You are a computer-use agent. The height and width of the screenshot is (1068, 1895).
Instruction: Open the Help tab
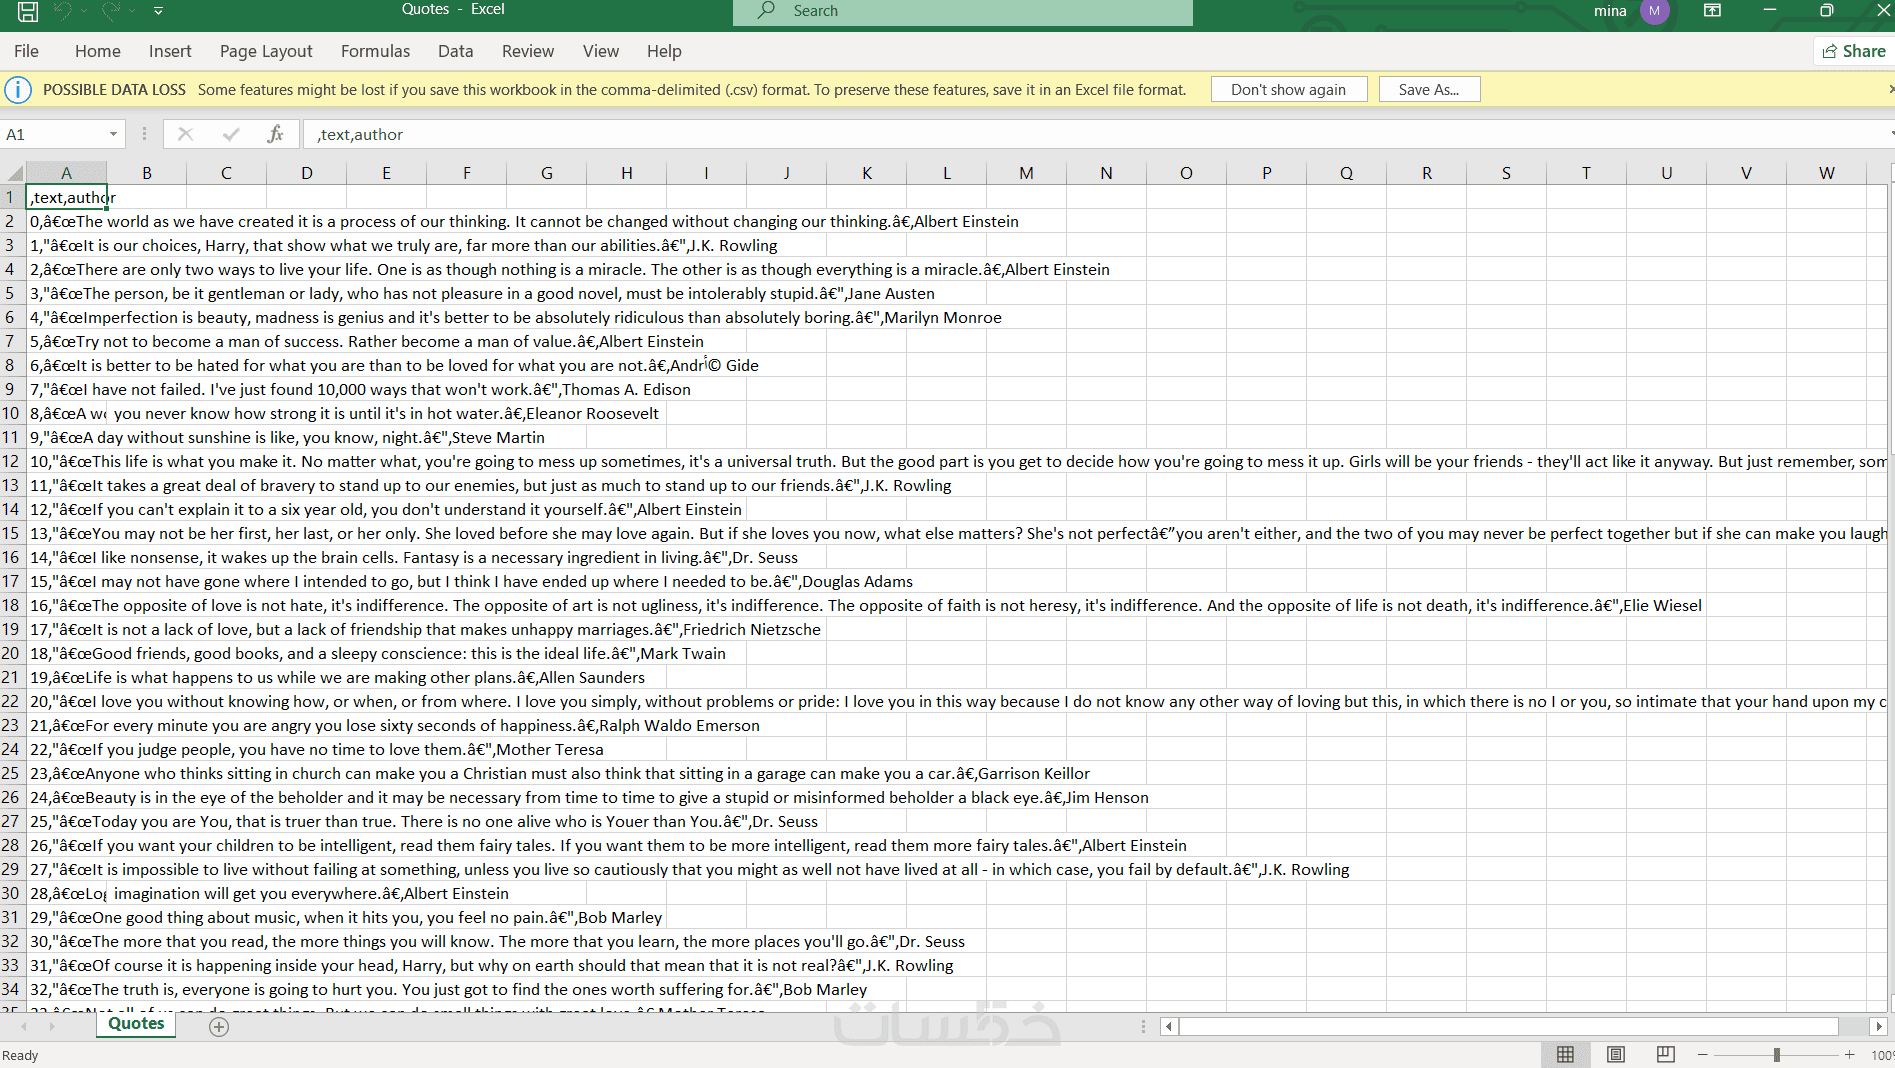click(664, 51)
